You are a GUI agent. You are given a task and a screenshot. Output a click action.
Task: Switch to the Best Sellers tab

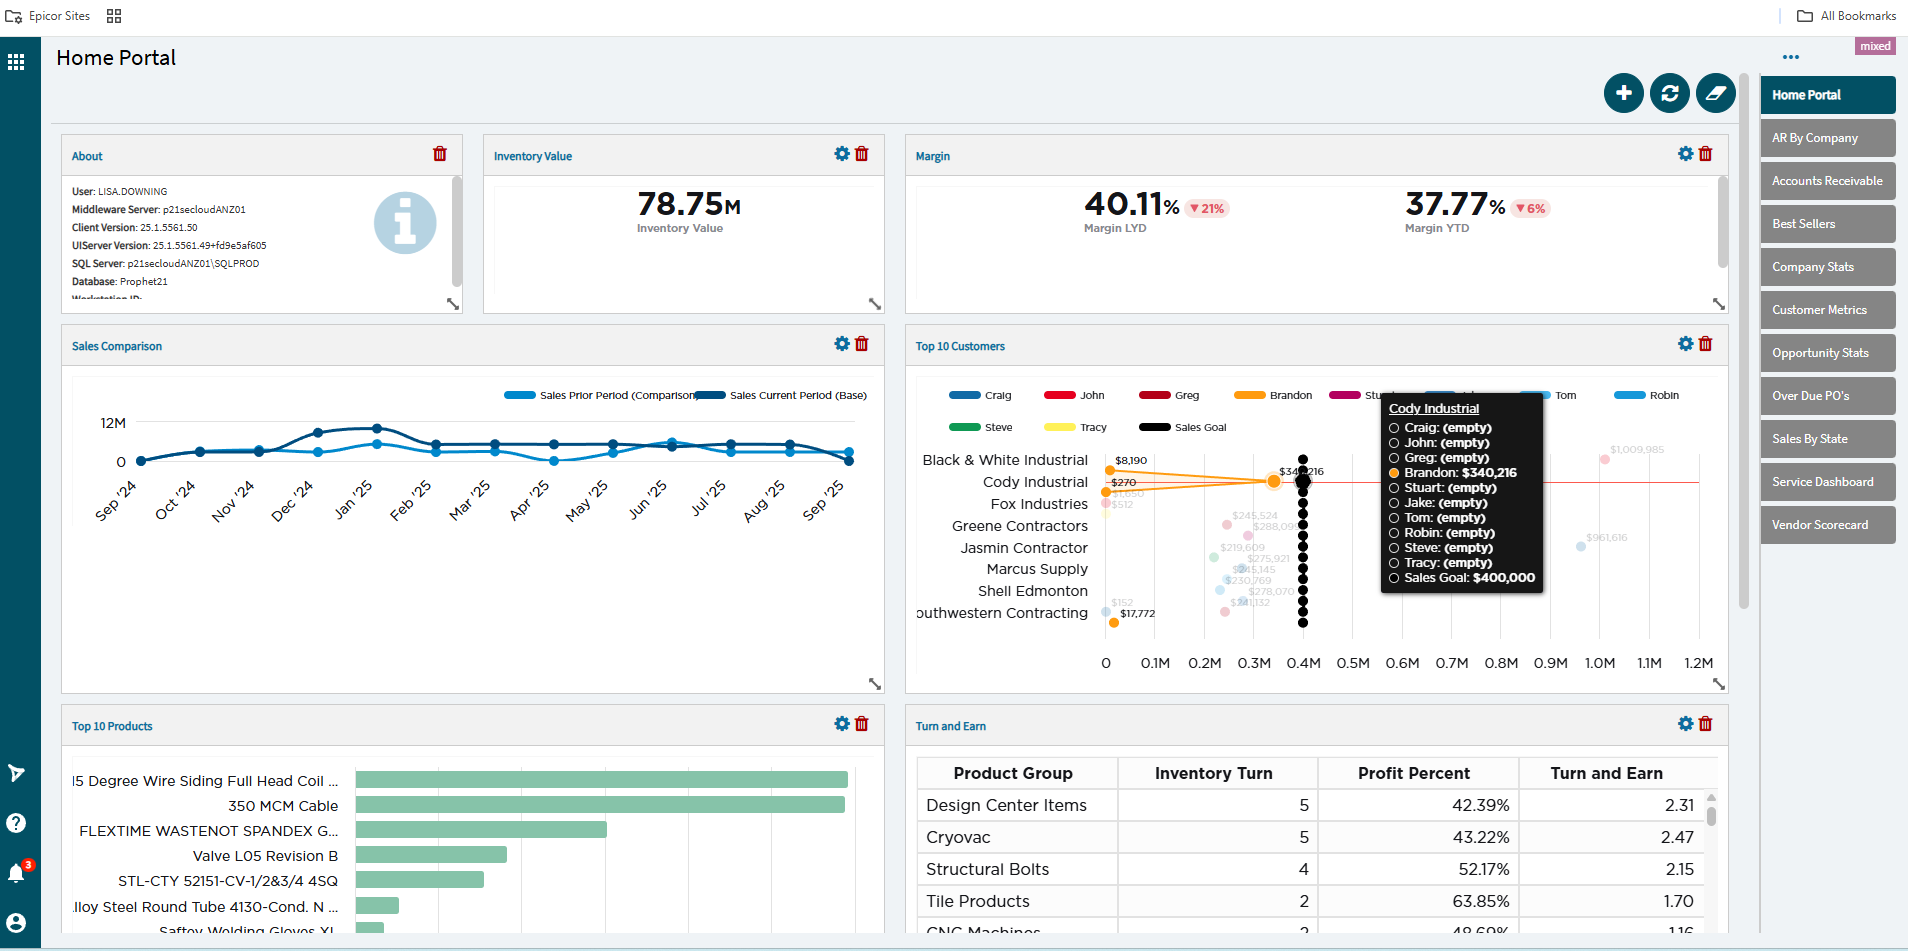pyautogui.click(x=1827, y=224)
